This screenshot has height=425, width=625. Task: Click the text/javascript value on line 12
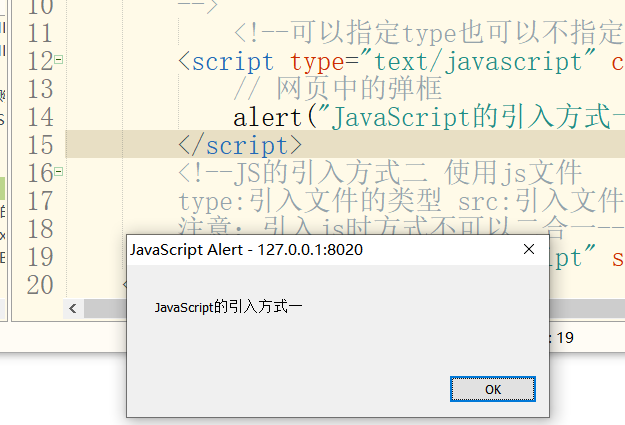tap(478, 62)
